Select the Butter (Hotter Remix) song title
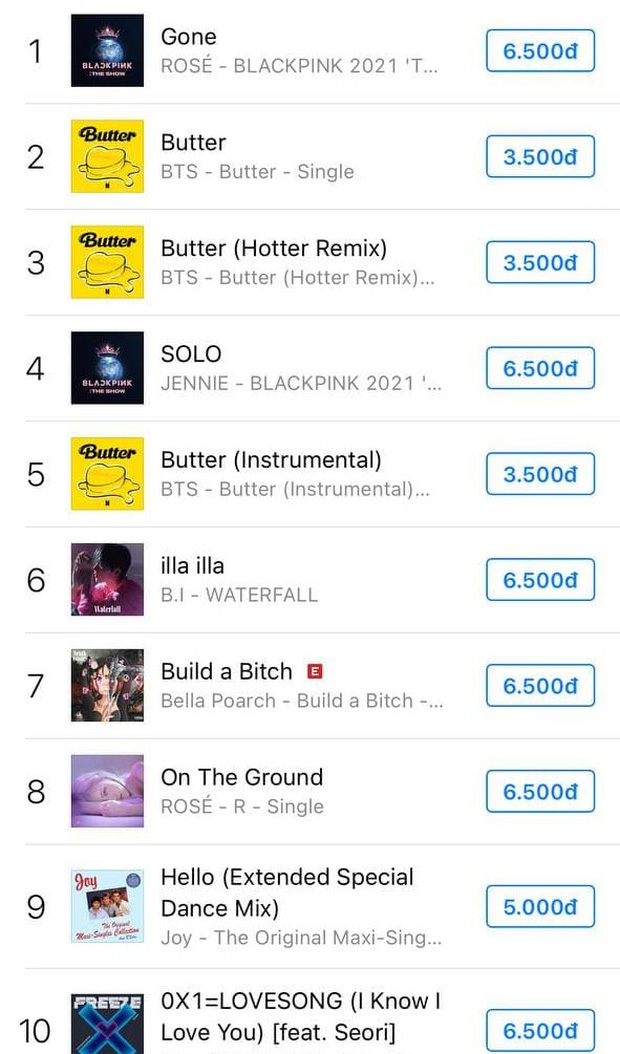620x1054 pixels. [273, 248]
